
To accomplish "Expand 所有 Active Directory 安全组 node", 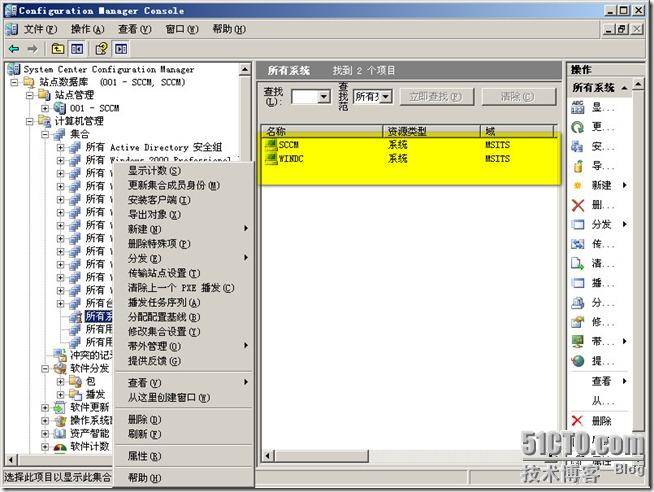I will coord(60,148).
